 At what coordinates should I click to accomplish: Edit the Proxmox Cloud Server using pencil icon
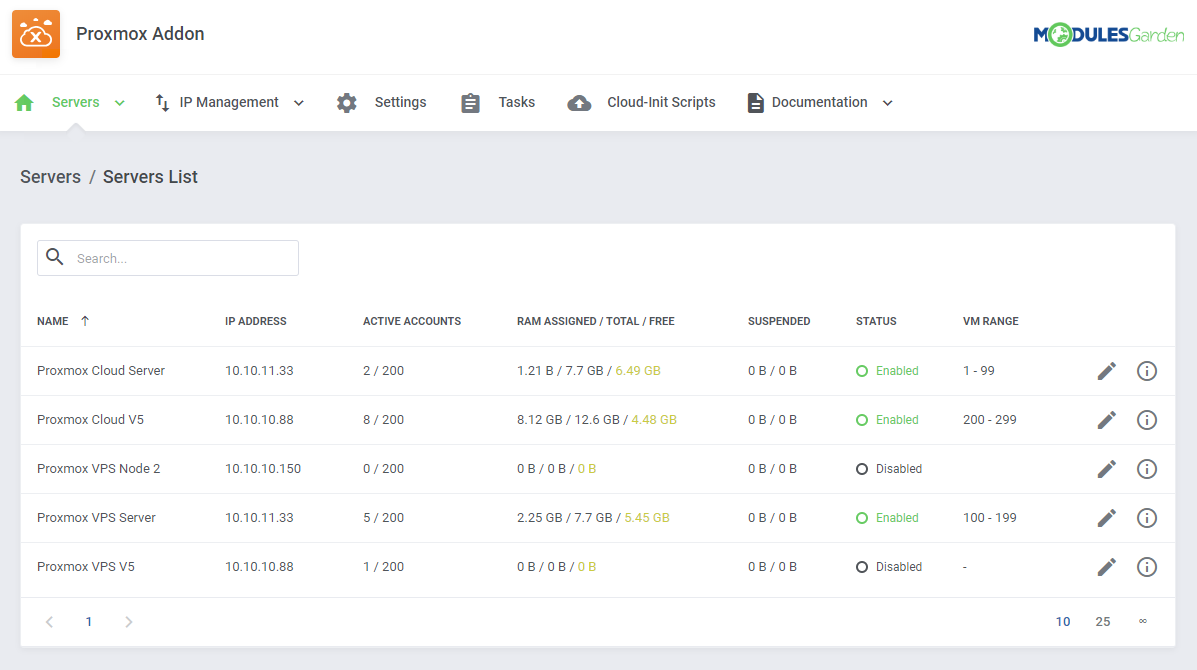pyautogui.click(x=1106, y=370)
